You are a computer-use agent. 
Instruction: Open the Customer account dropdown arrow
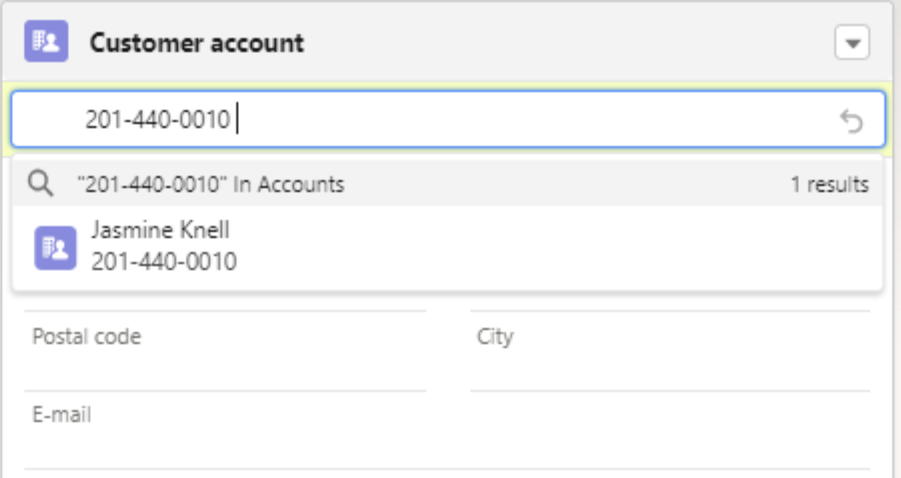pyautogui.click(x=852, y=43)
